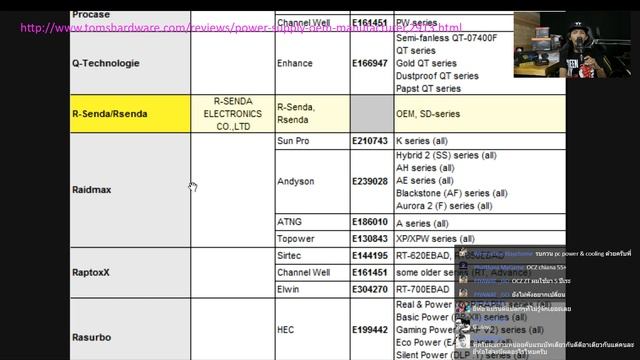Click the Silent Power series line

(461, 355)
